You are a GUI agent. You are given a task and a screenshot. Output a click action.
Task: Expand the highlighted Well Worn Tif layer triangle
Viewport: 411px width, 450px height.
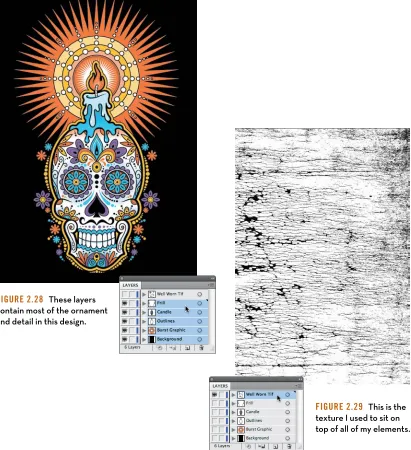pos(233,395)
